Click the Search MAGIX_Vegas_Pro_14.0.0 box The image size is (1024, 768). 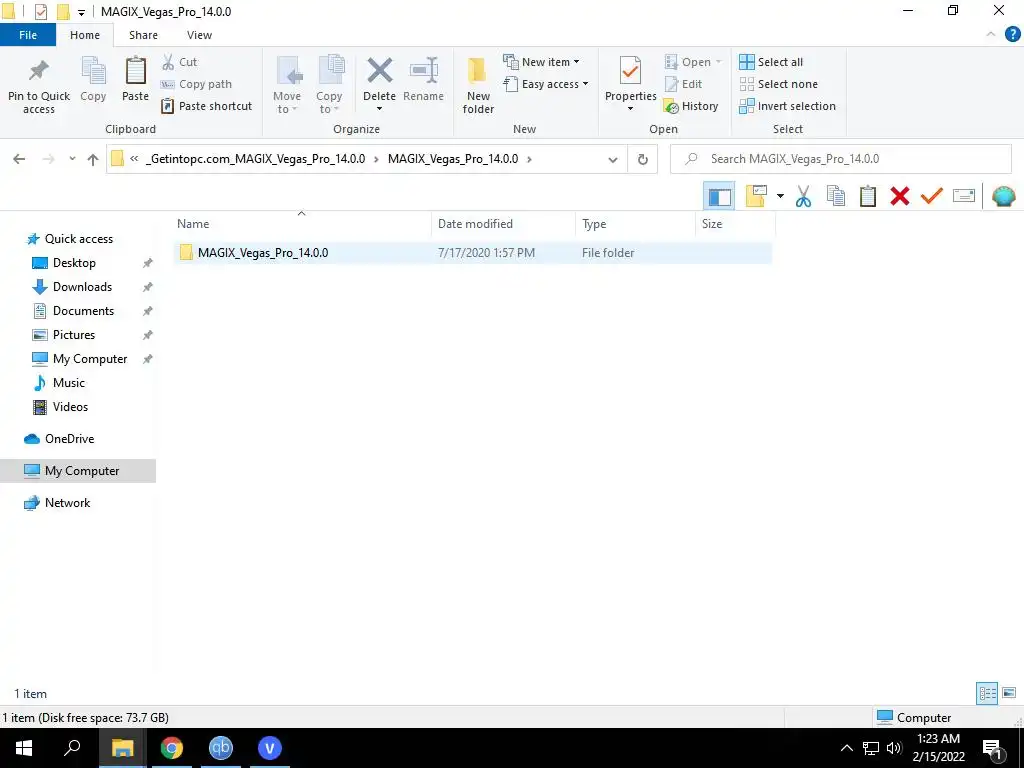pyautogui.click(x=841, y=159)
